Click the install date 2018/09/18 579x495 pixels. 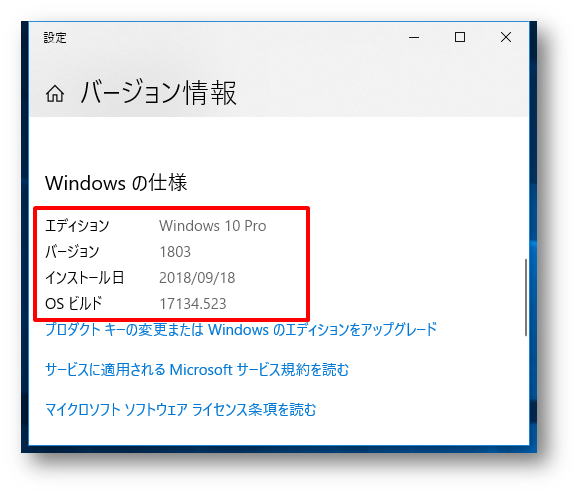197,278
